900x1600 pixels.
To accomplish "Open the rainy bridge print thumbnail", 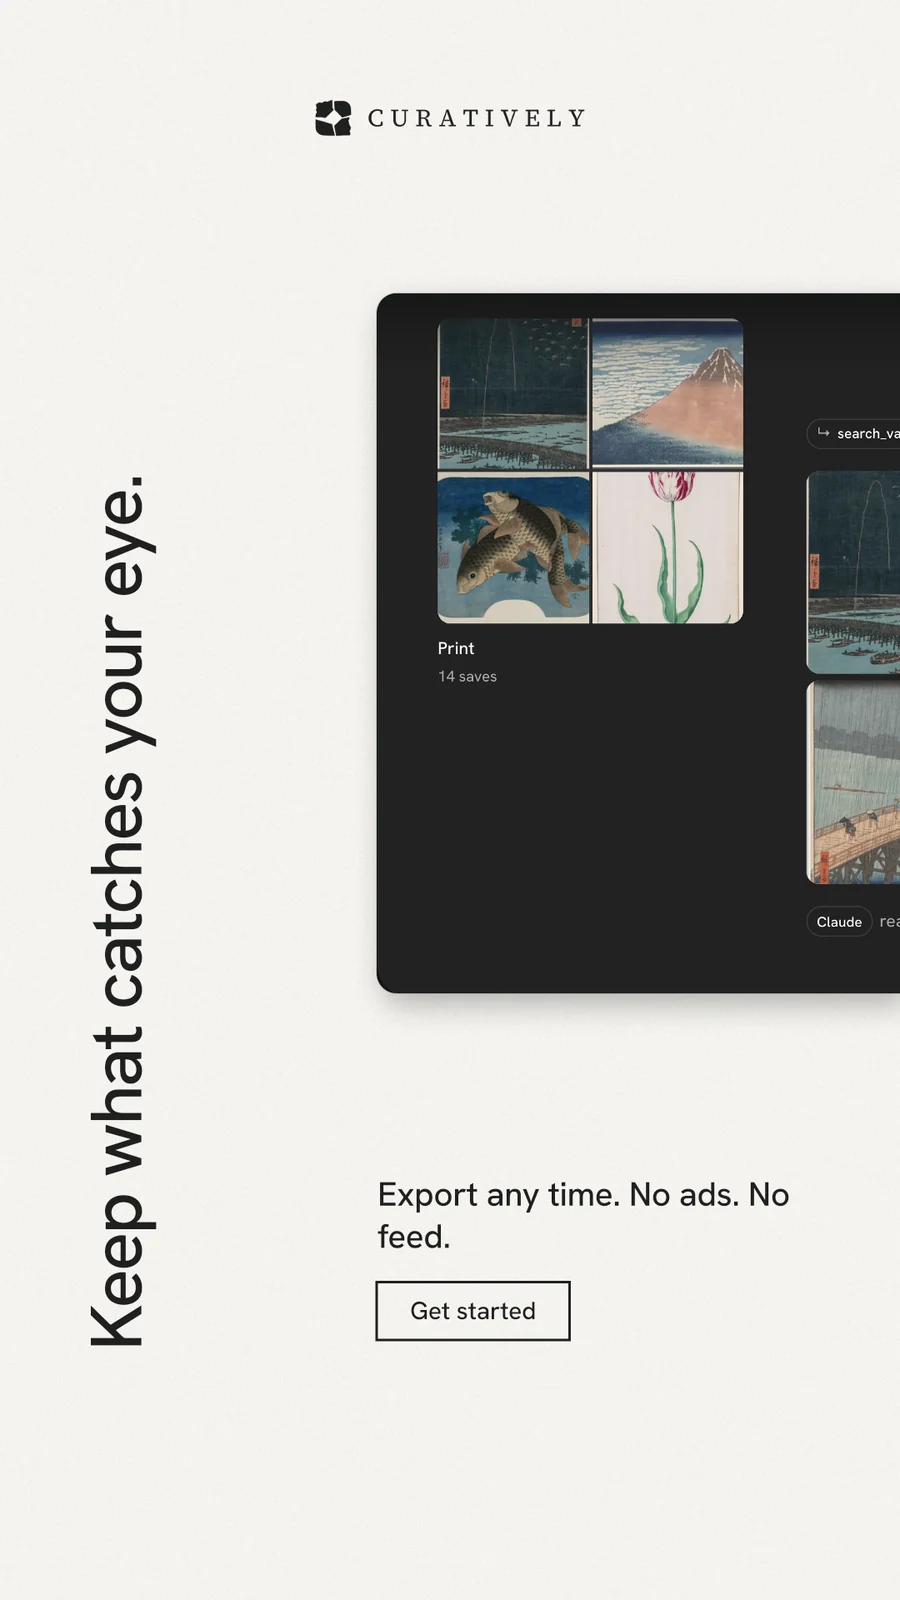I will [854, 783].
